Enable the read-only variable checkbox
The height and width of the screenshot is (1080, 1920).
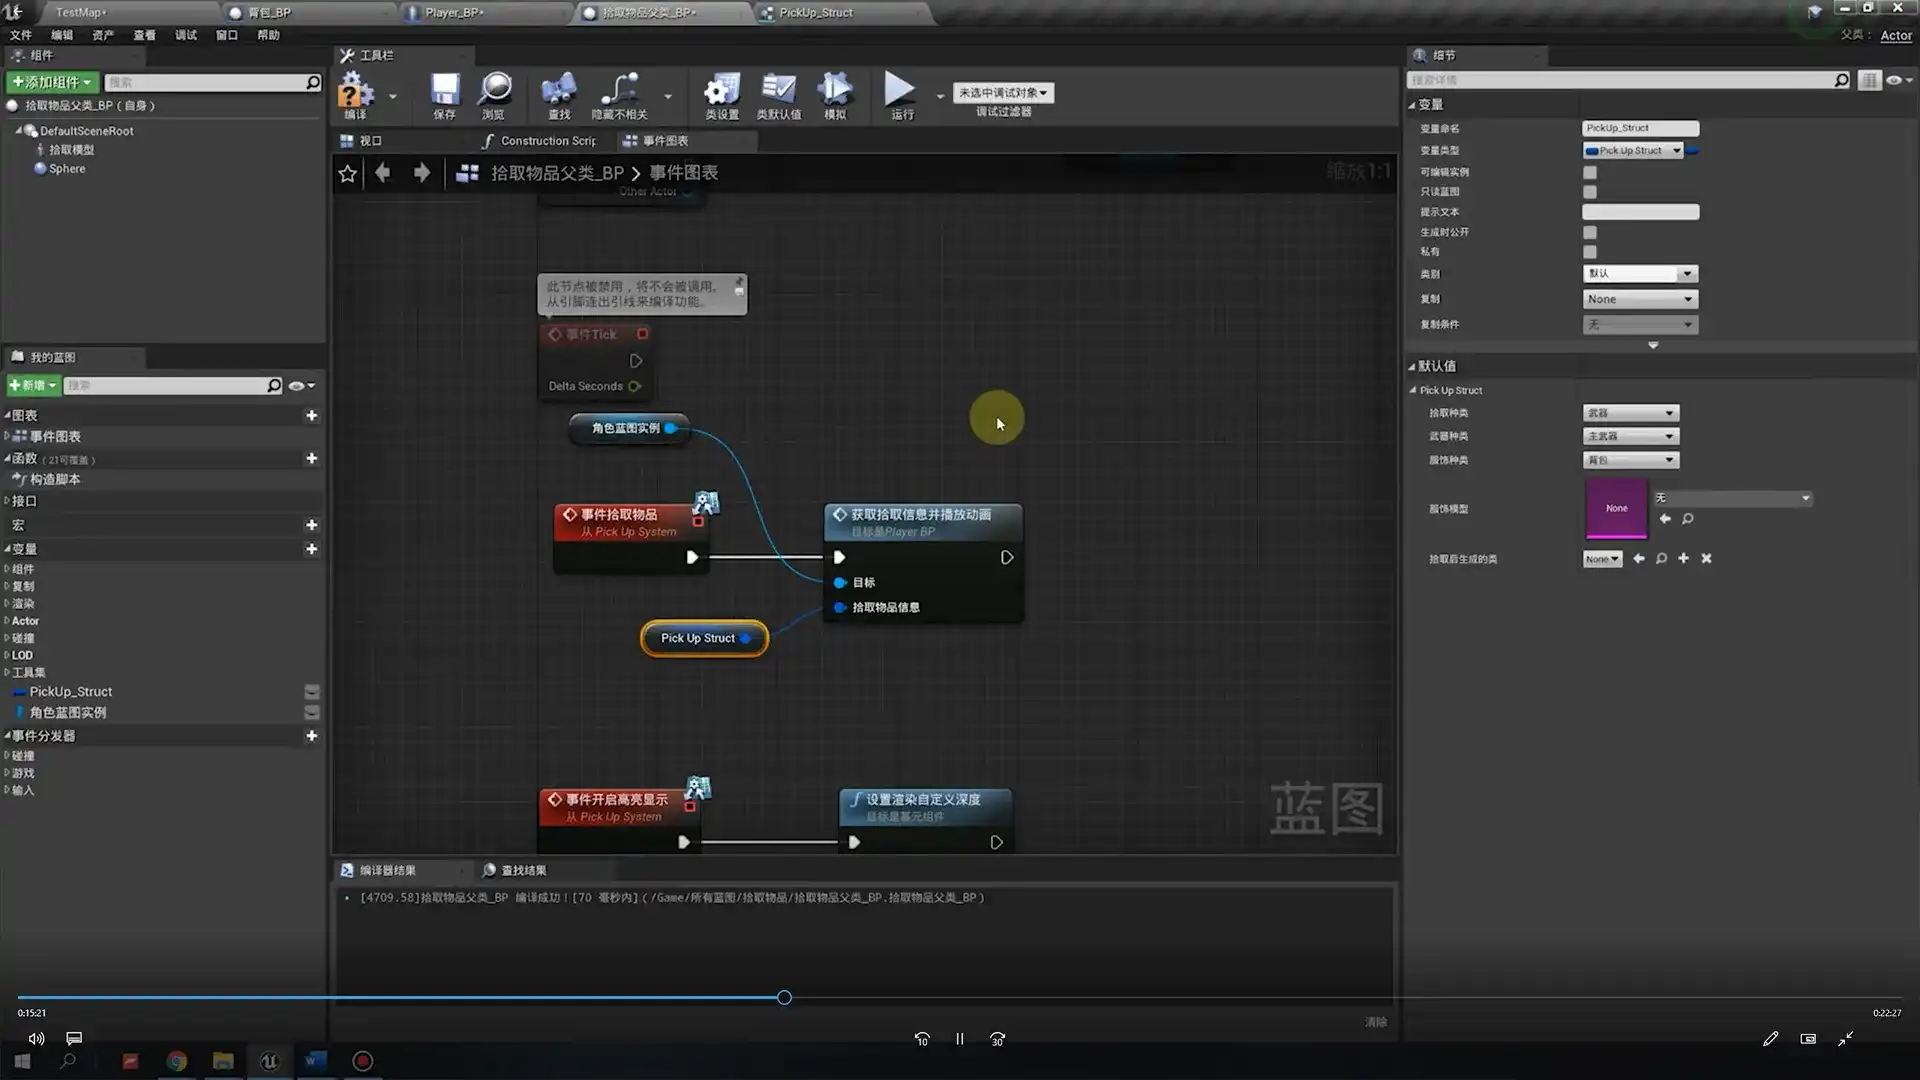[x=1590, y=192]
